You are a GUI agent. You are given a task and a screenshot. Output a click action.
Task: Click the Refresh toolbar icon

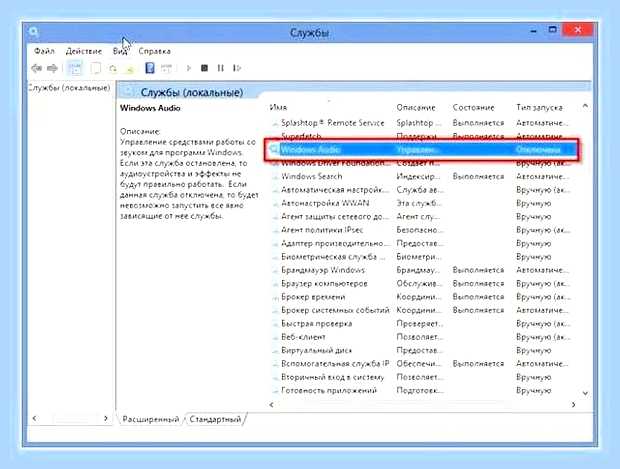point(113,69)
